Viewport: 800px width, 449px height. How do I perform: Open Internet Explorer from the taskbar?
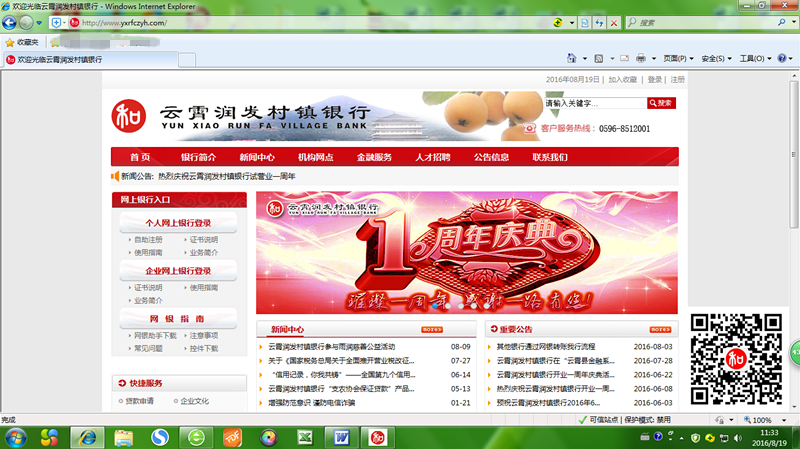coord(87,437)
